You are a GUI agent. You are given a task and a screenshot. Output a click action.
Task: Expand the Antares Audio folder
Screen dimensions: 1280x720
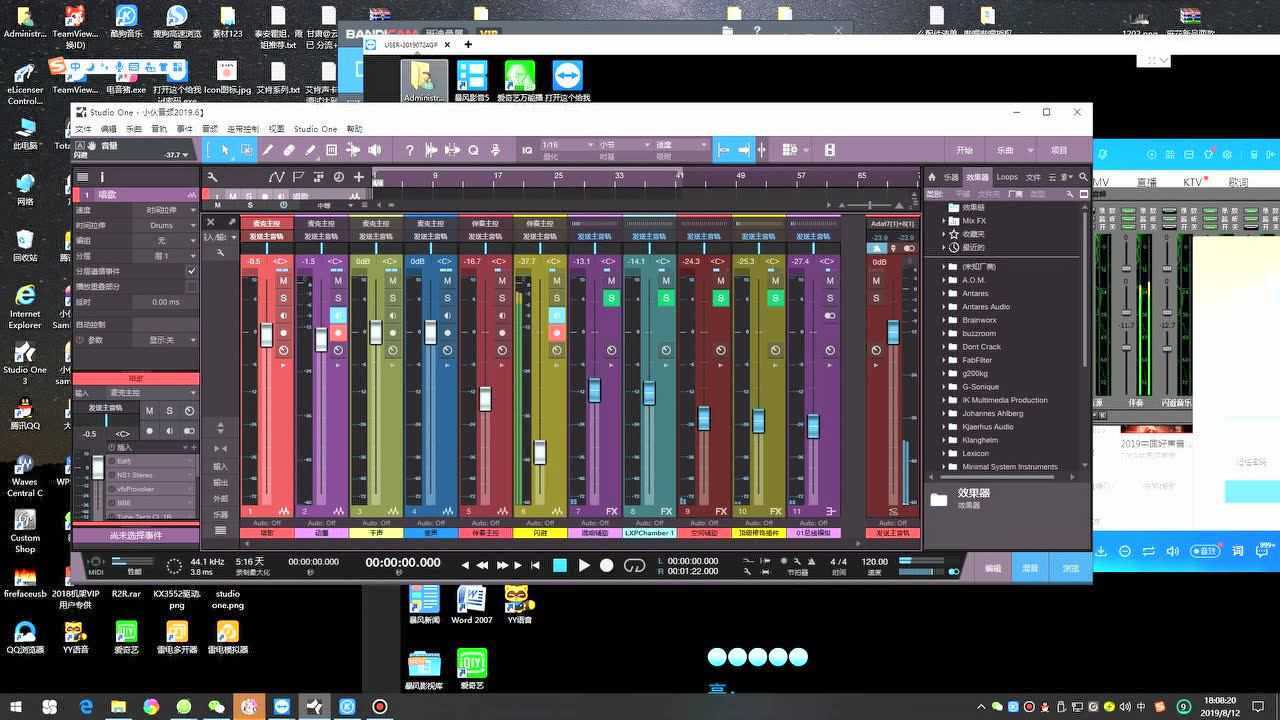[943, 307]
